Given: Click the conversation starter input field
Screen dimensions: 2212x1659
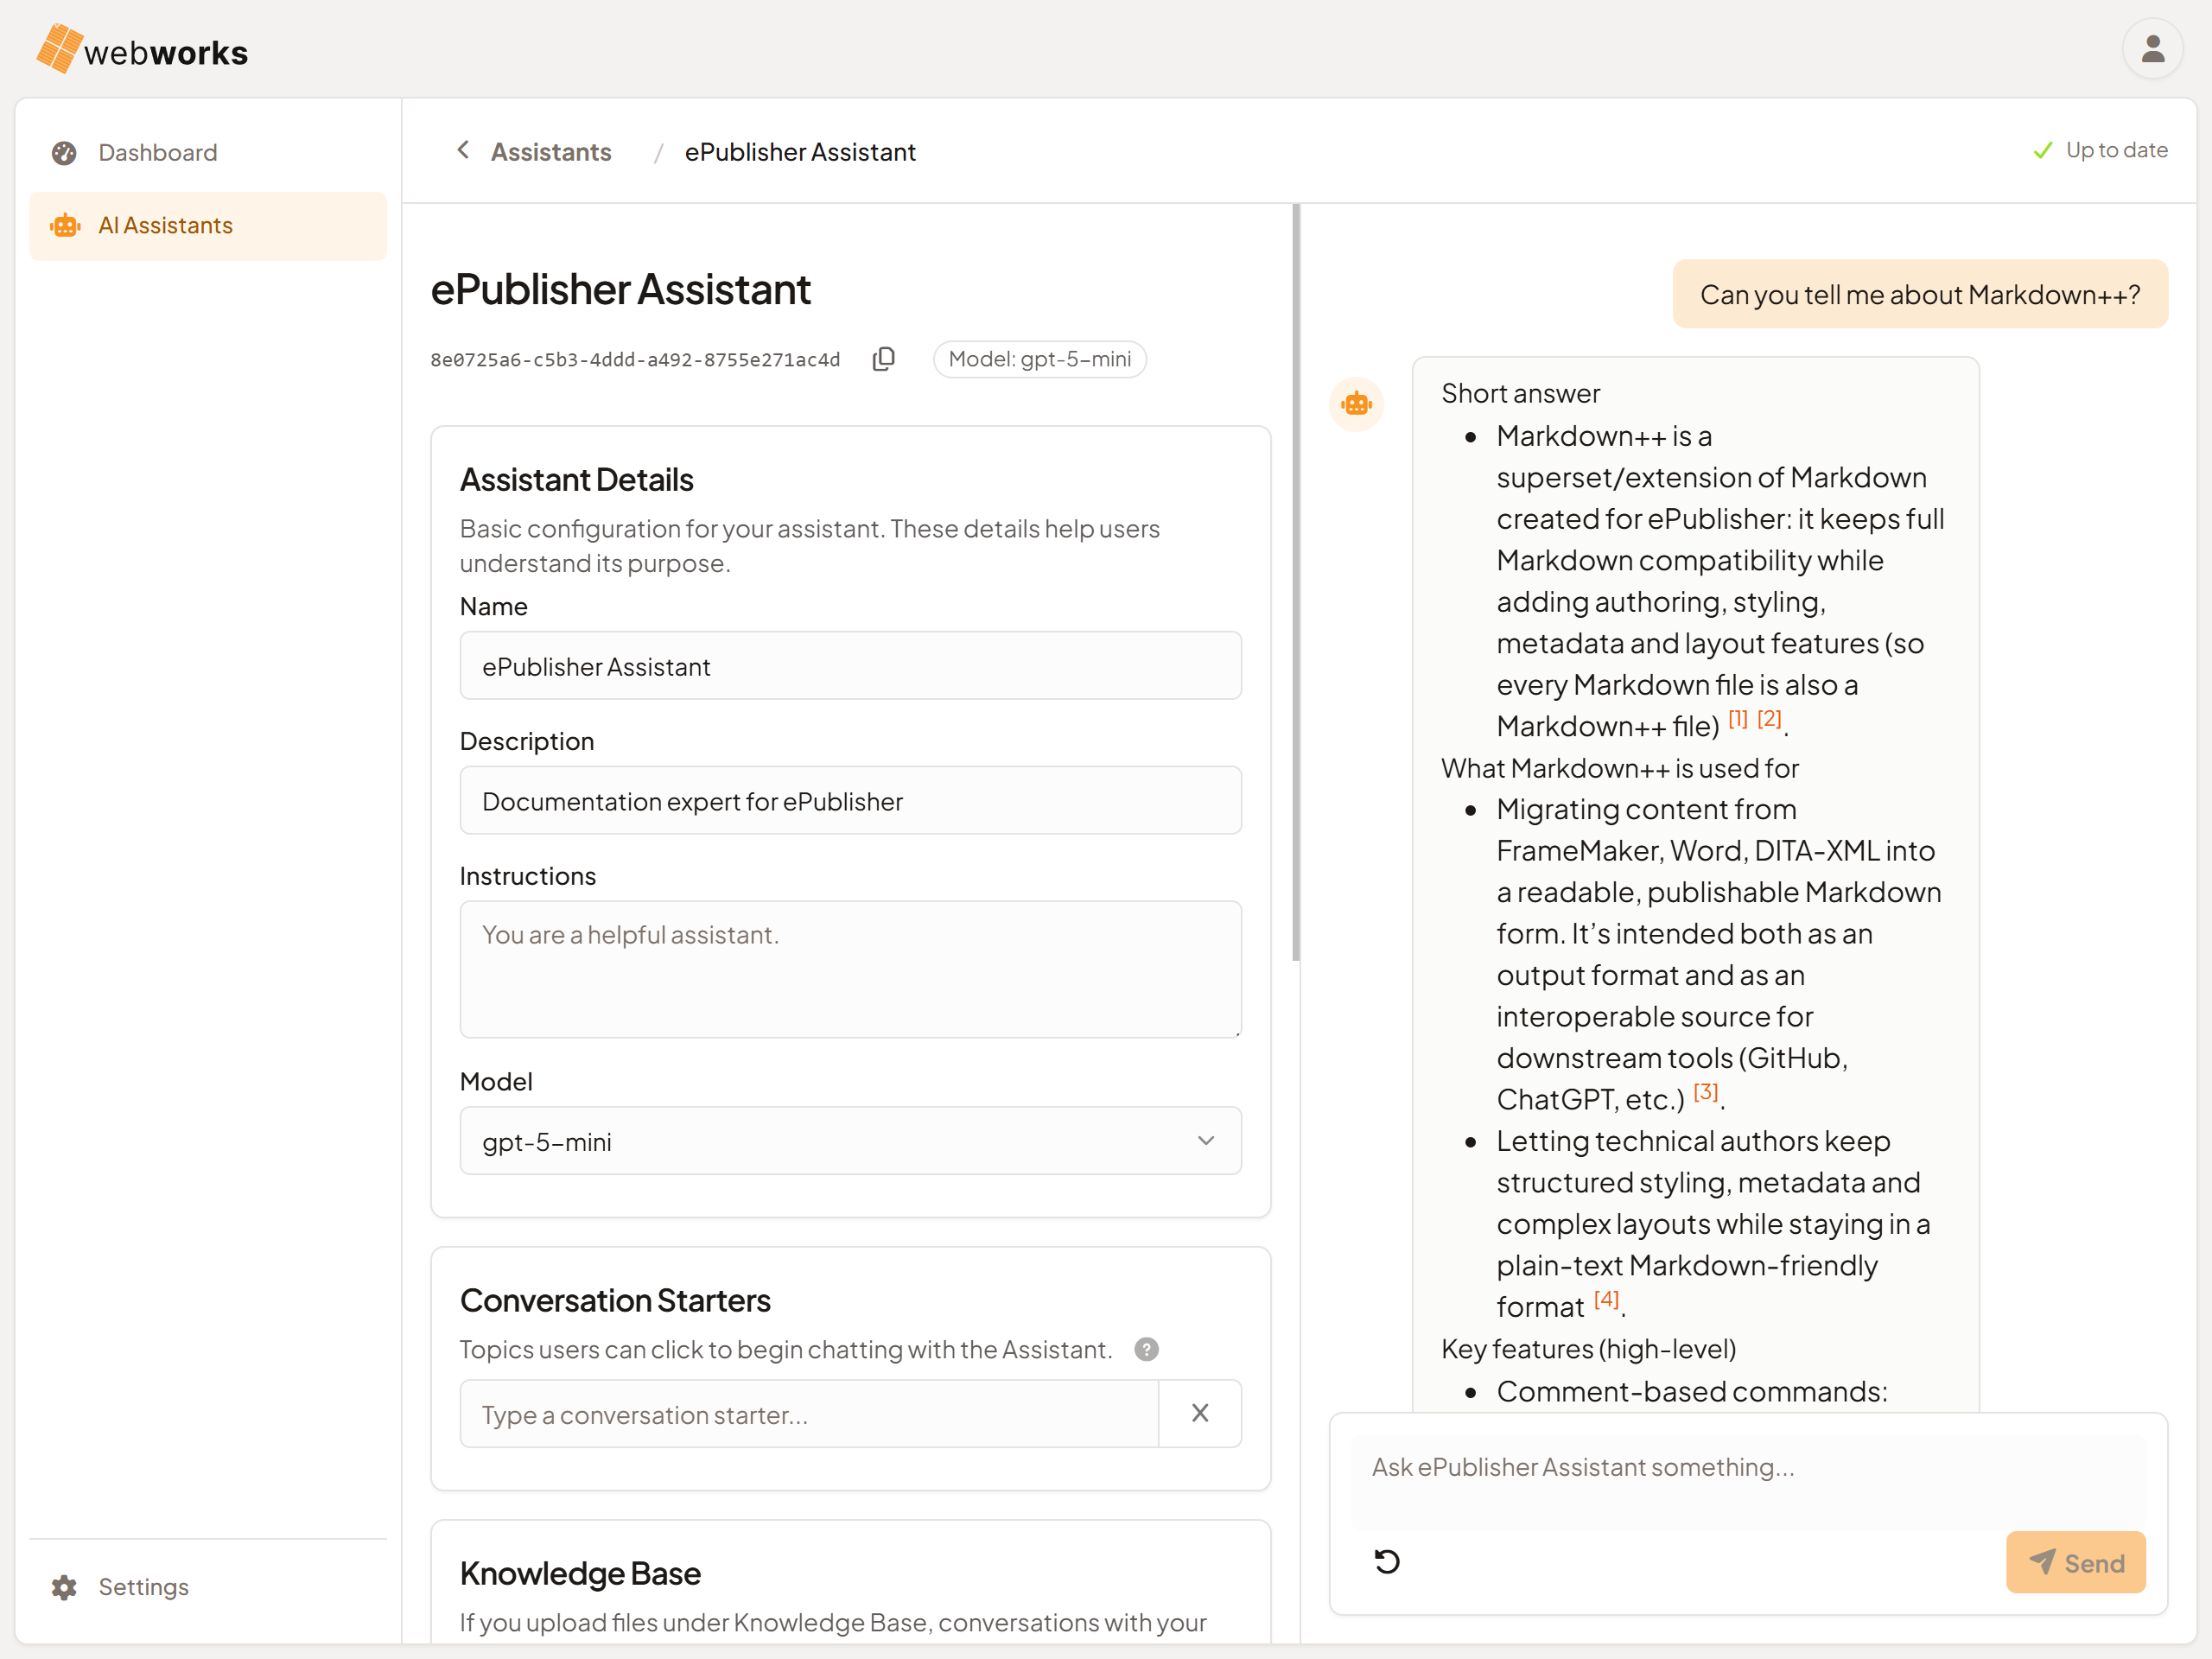Looking at the screenshot, I should [808, 1414].
